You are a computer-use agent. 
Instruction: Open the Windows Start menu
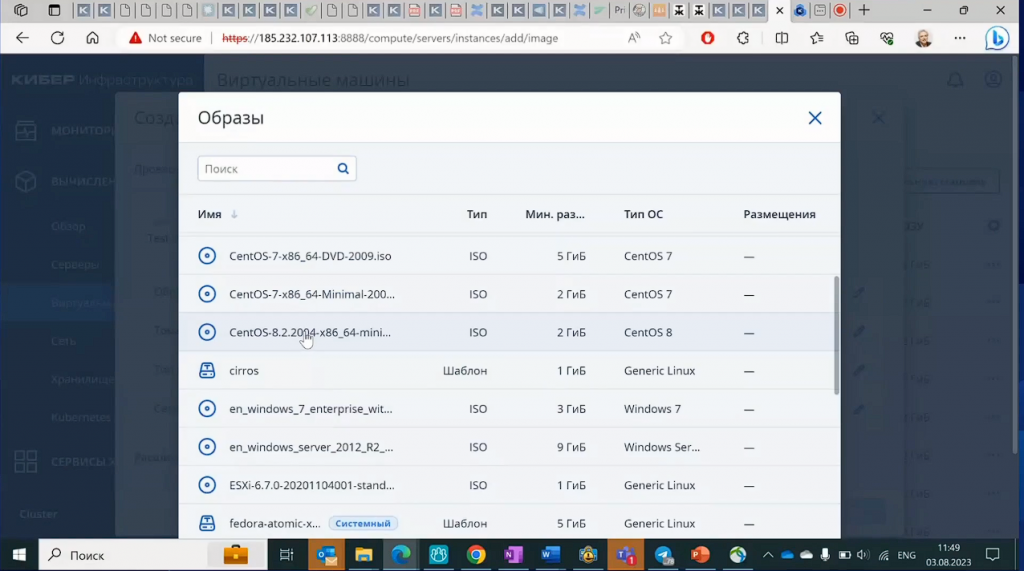point(19,555)
